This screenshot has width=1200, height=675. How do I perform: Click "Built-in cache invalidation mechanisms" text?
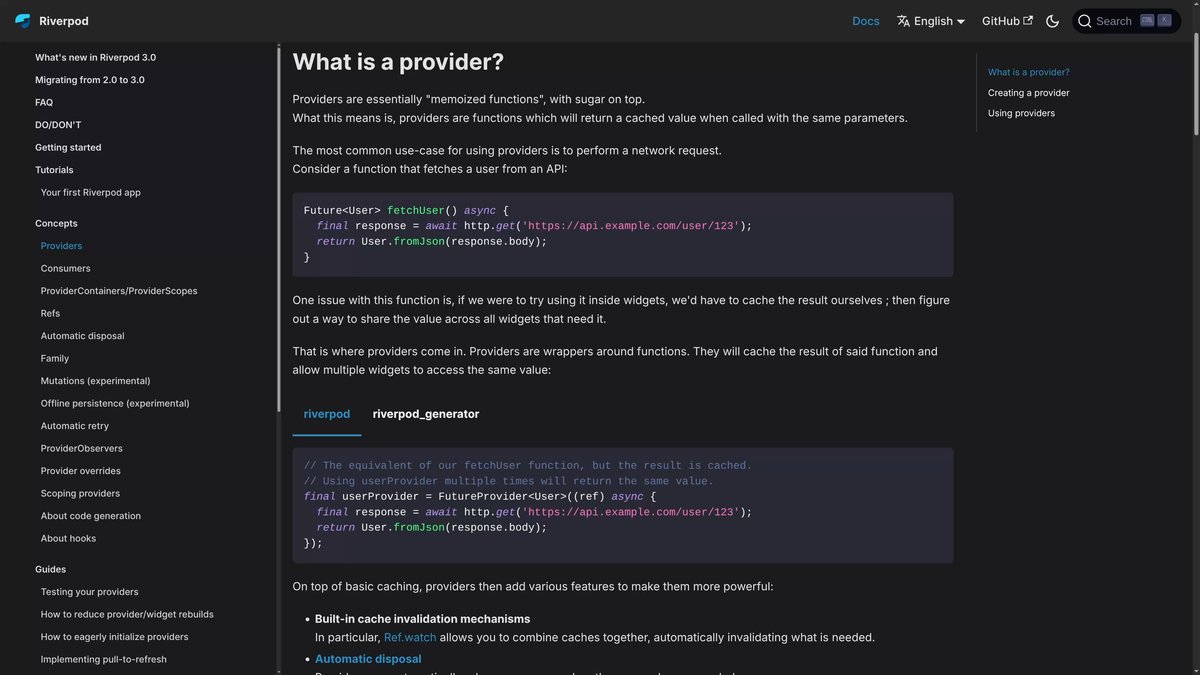422,619
